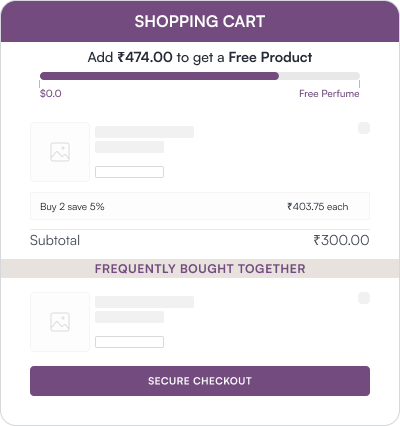The height and width of the screenshot is (426, 400).
Task: Click the filled purple part of progress bar
Action: (x=159, y=76)
